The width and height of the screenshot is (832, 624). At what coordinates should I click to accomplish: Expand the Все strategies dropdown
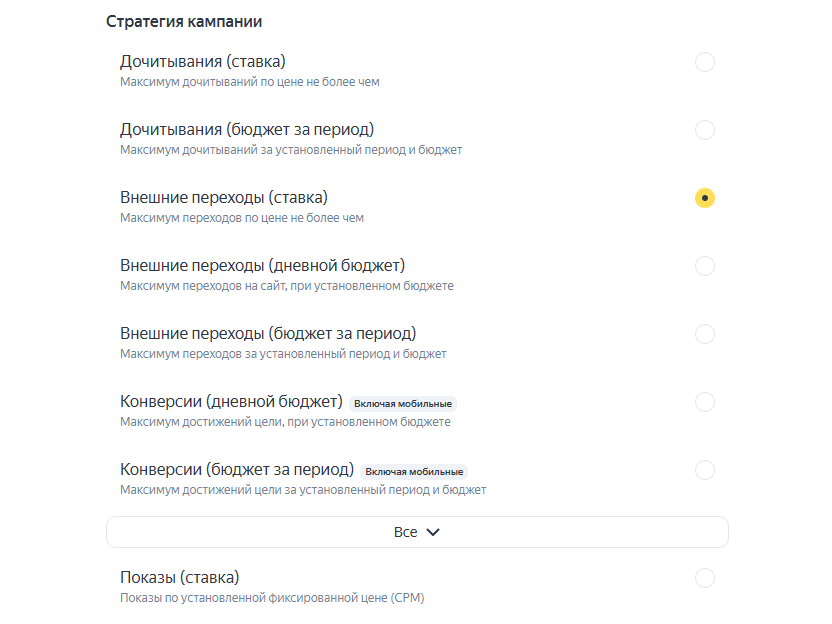pos(417,532)
